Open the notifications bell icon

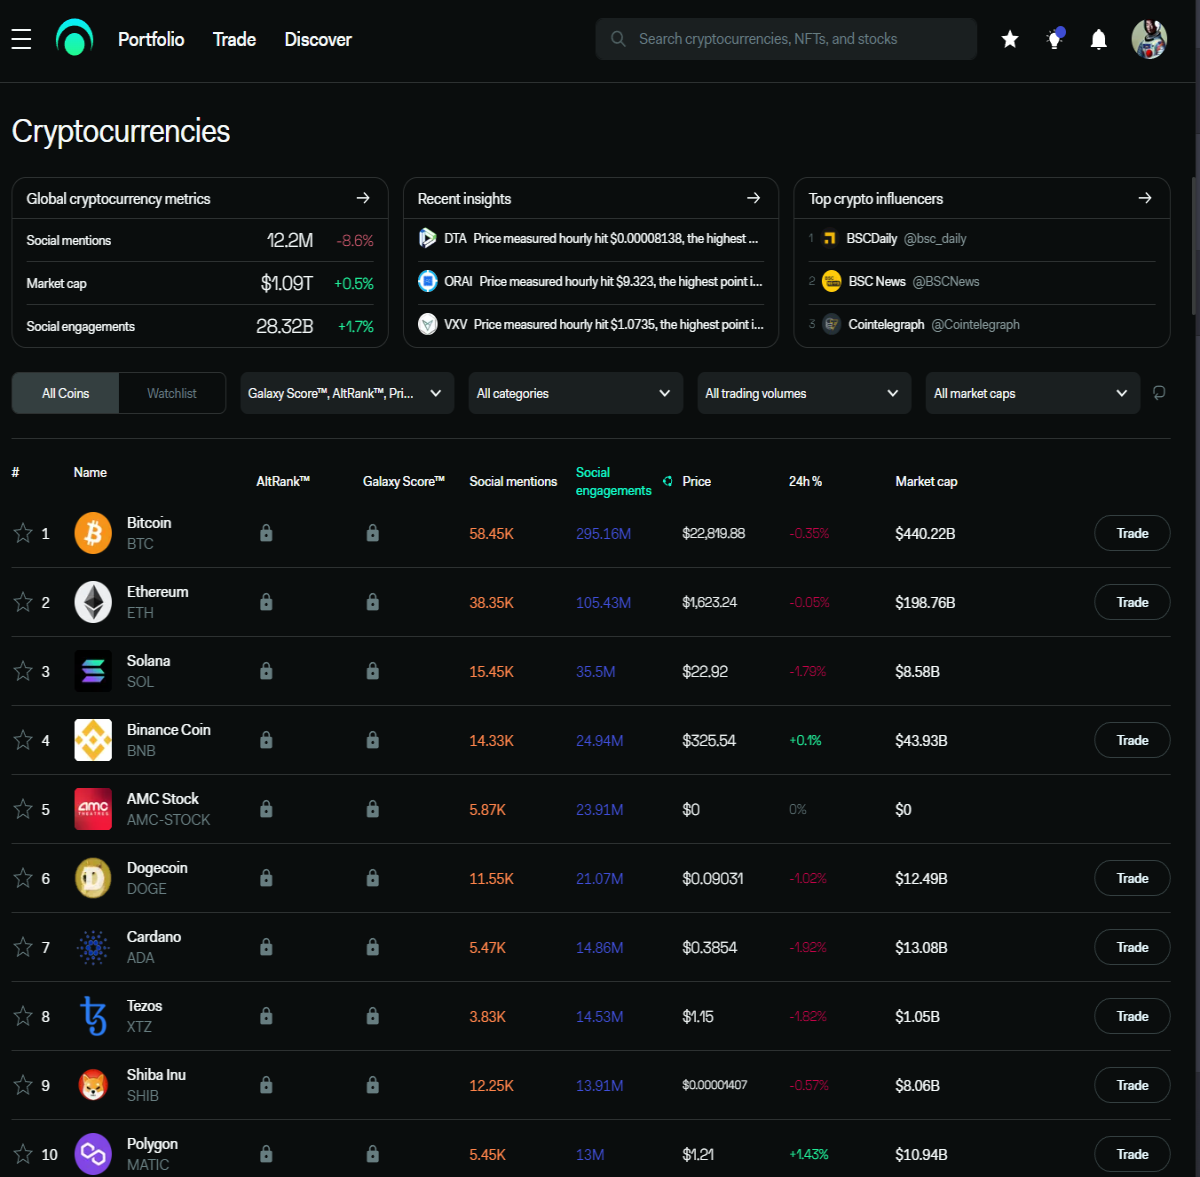coord(1098,39)
